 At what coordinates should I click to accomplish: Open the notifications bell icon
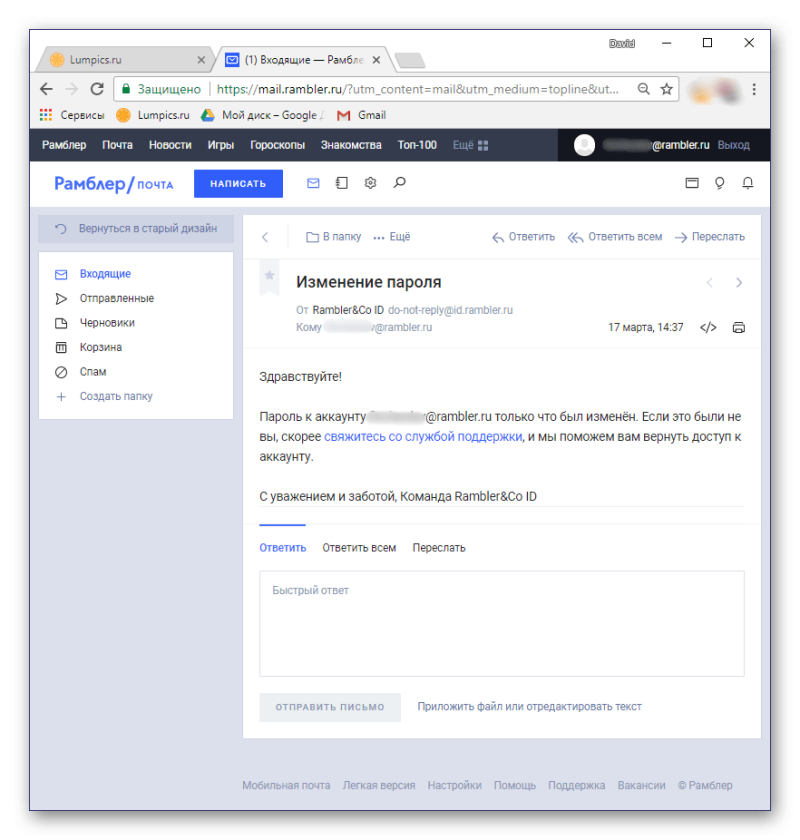(x=747, y=183)
